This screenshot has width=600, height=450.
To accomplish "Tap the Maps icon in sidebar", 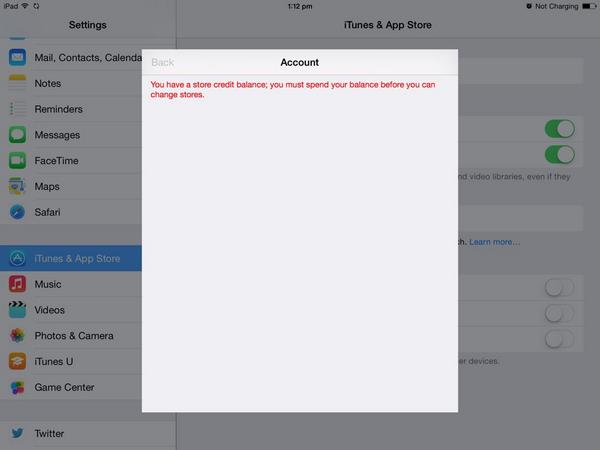I will tap(17, 186).
